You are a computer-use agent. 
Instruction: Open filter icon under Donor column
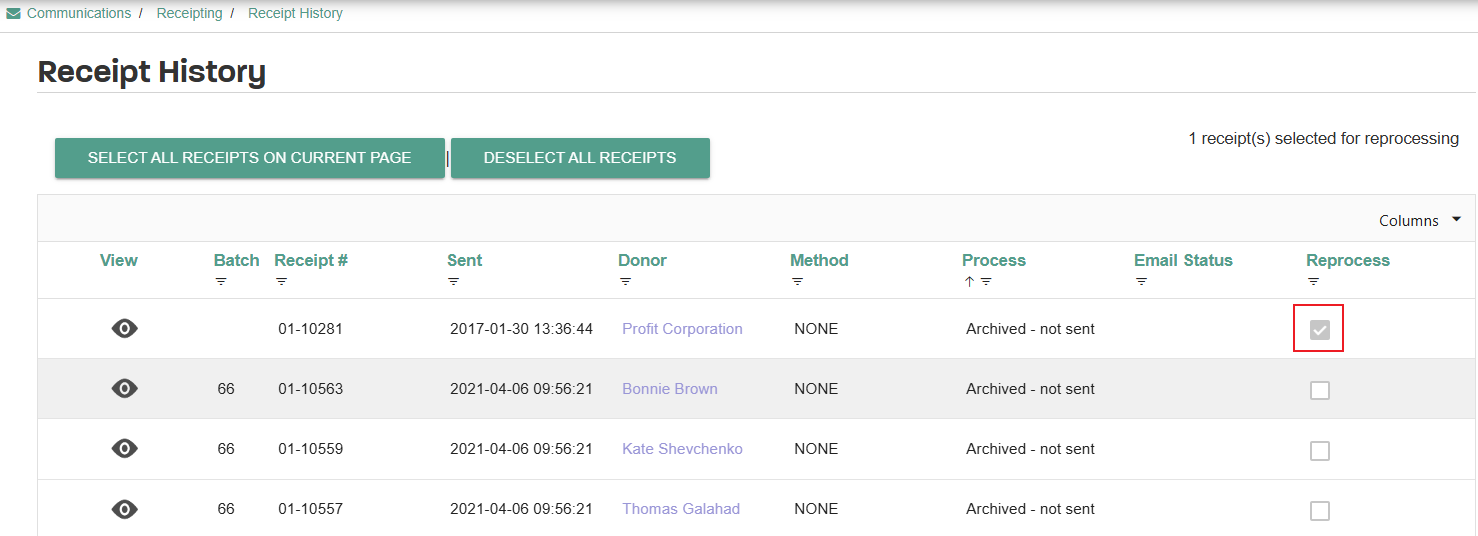pyautogui.click(x=625, y=282)
